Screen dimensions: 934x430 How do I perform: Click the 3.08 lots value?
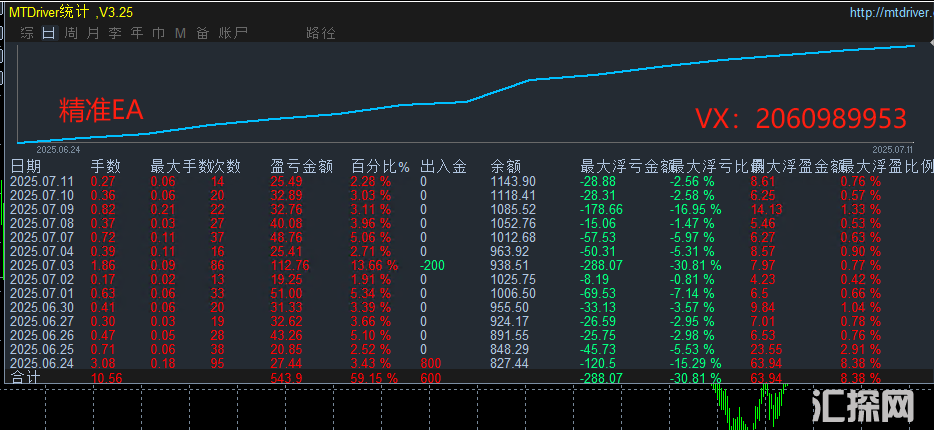pos(103,363)
